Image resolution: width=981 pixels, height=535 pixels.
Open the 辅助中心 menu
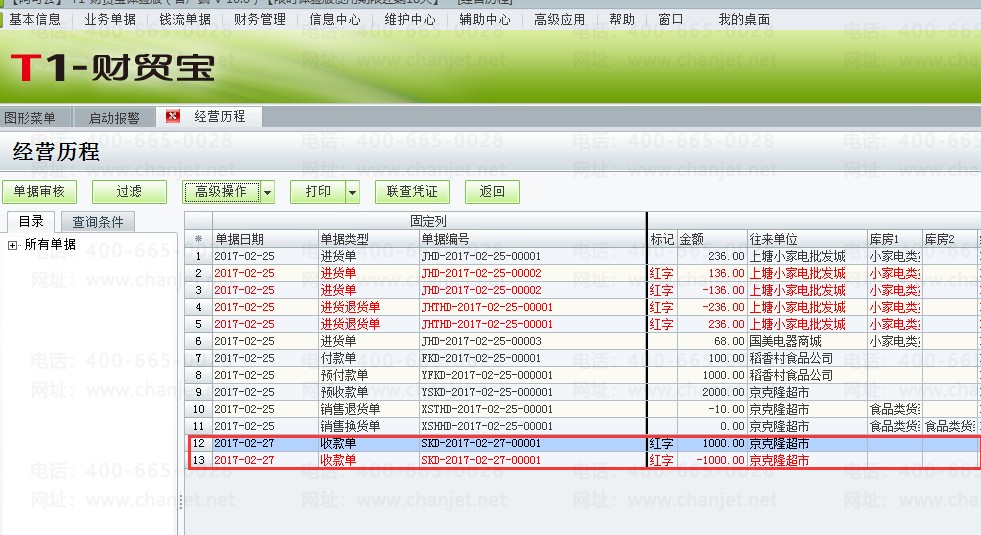tap(485, 19)
